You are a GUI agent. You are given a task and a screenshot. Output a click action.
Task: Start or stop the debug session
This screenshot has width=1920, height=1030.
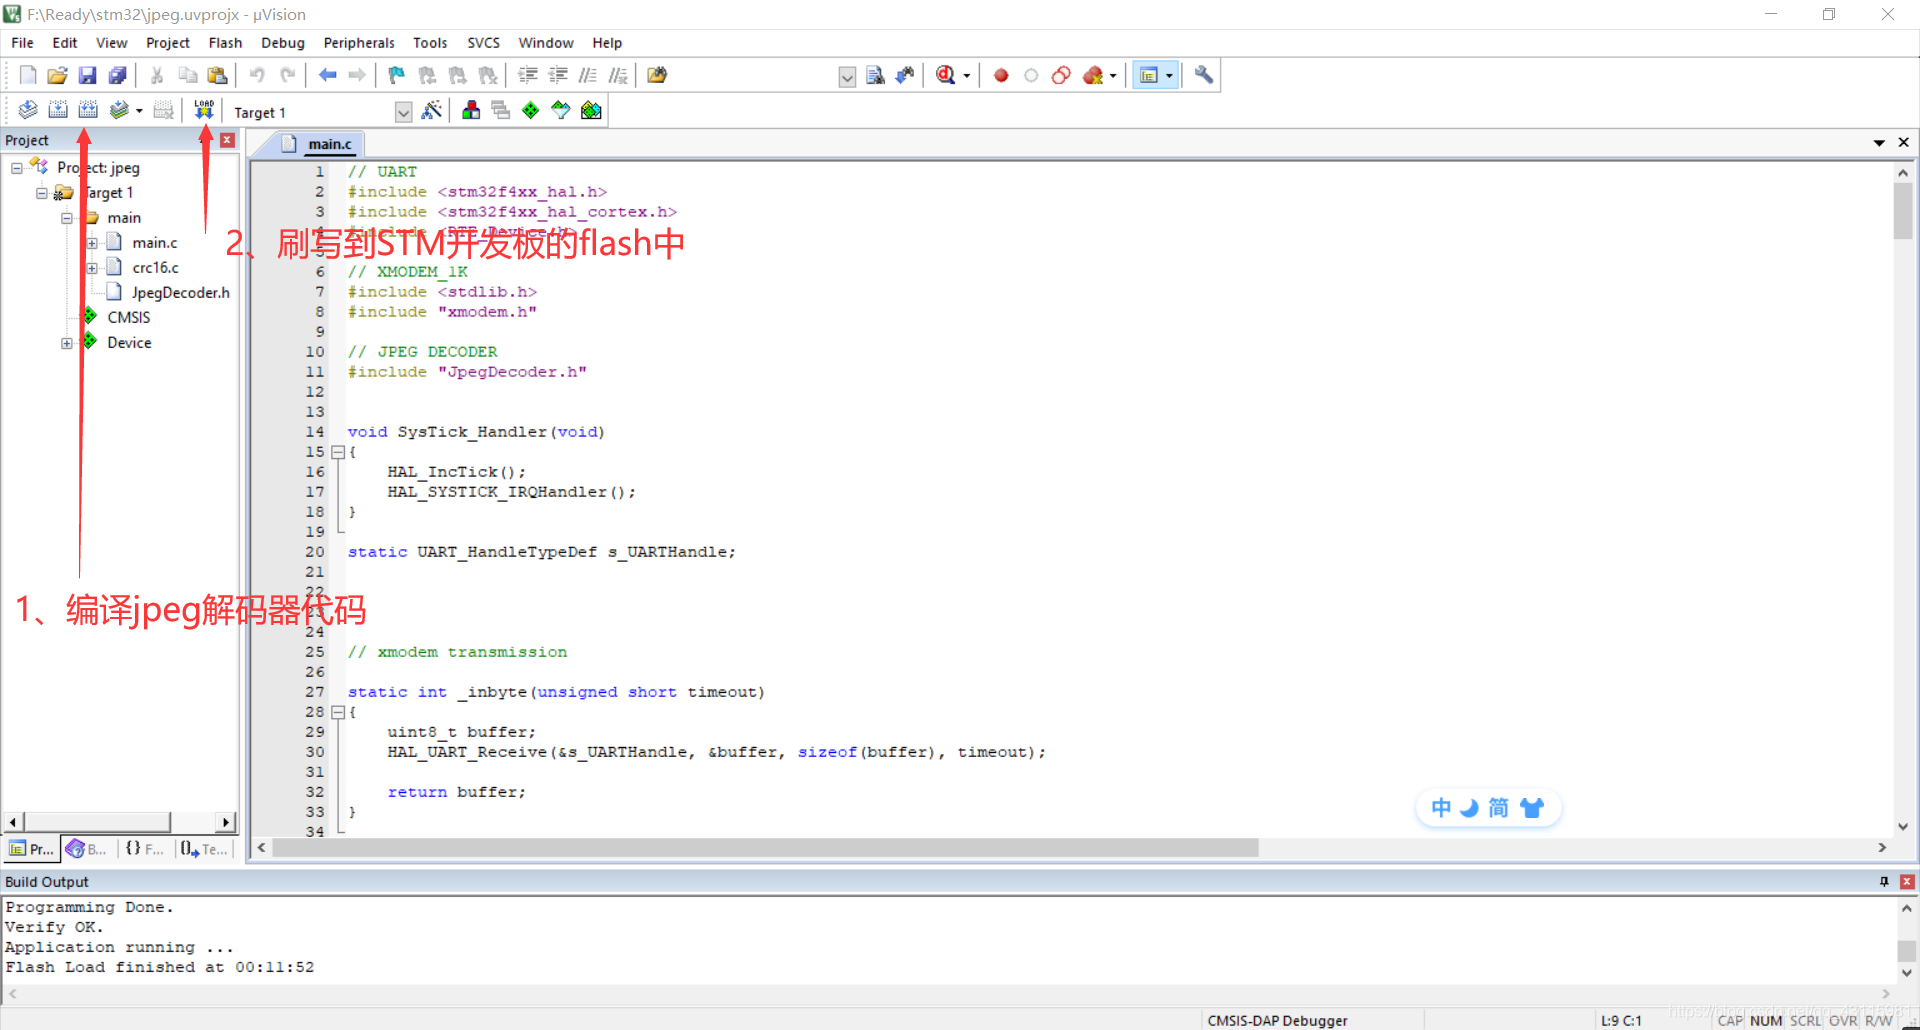(946, 75)
